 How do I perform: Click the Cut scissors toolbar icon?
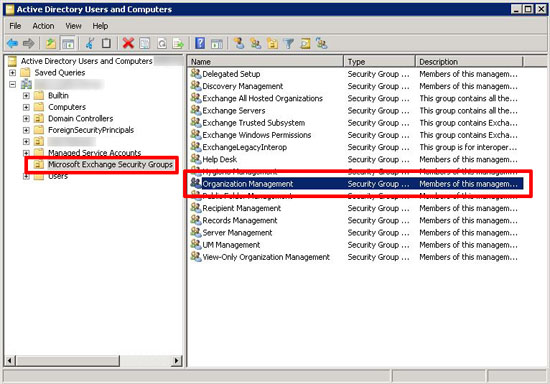(90, 43)
